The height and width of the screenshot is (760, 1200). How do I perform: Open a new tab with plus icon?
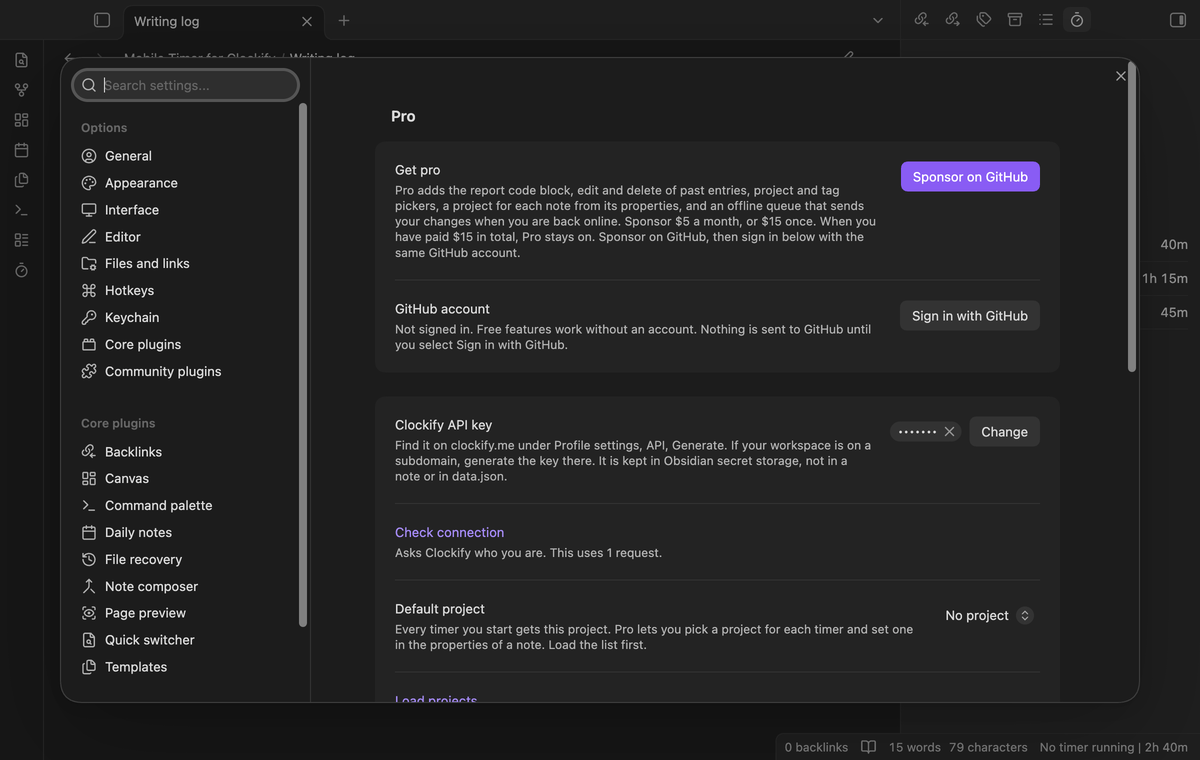[344, 20]
